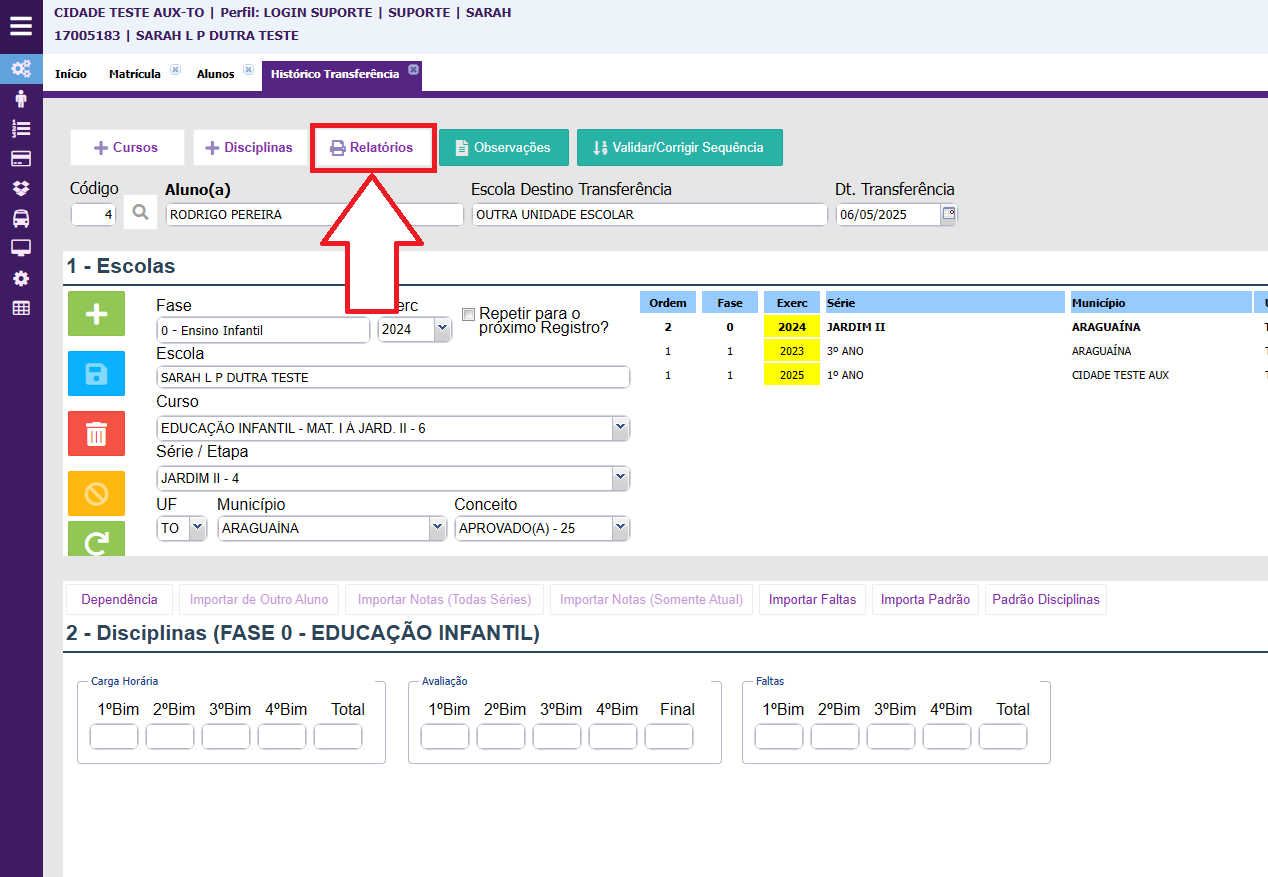The width and height of the screenshot is (1268, 877).
Task: Open the Conceito dropdown
Action: [620, 528]
